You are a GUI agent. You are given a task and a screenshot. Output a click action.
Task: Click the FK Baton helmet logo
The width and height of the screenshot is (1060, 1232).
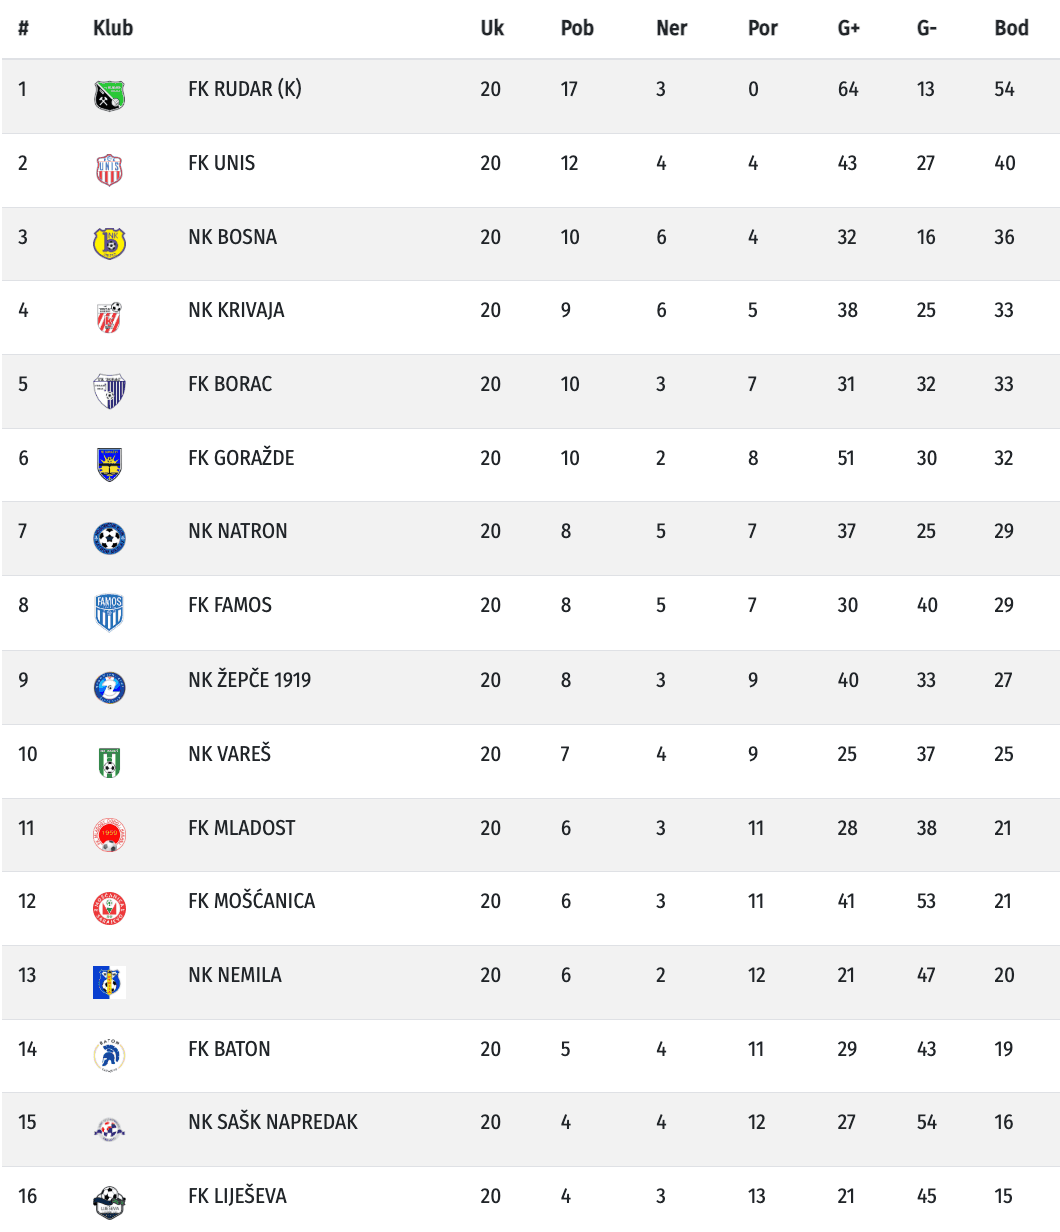pos(109,1055)
